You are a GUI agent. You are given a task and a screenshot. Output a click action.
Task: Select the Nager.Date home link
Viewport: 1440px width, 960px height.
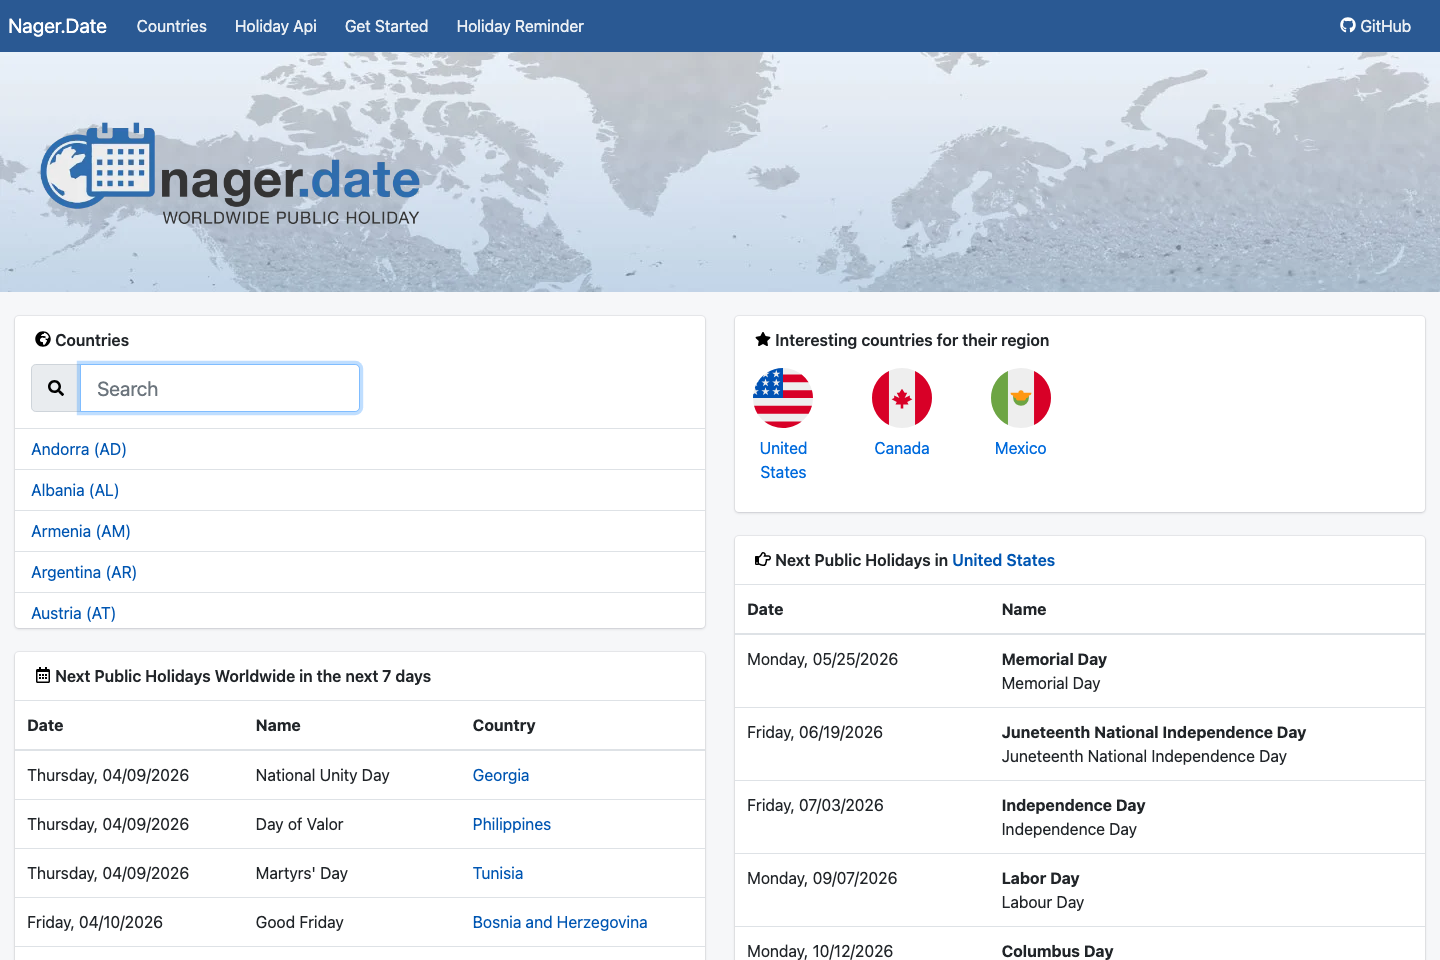[57, 26]
